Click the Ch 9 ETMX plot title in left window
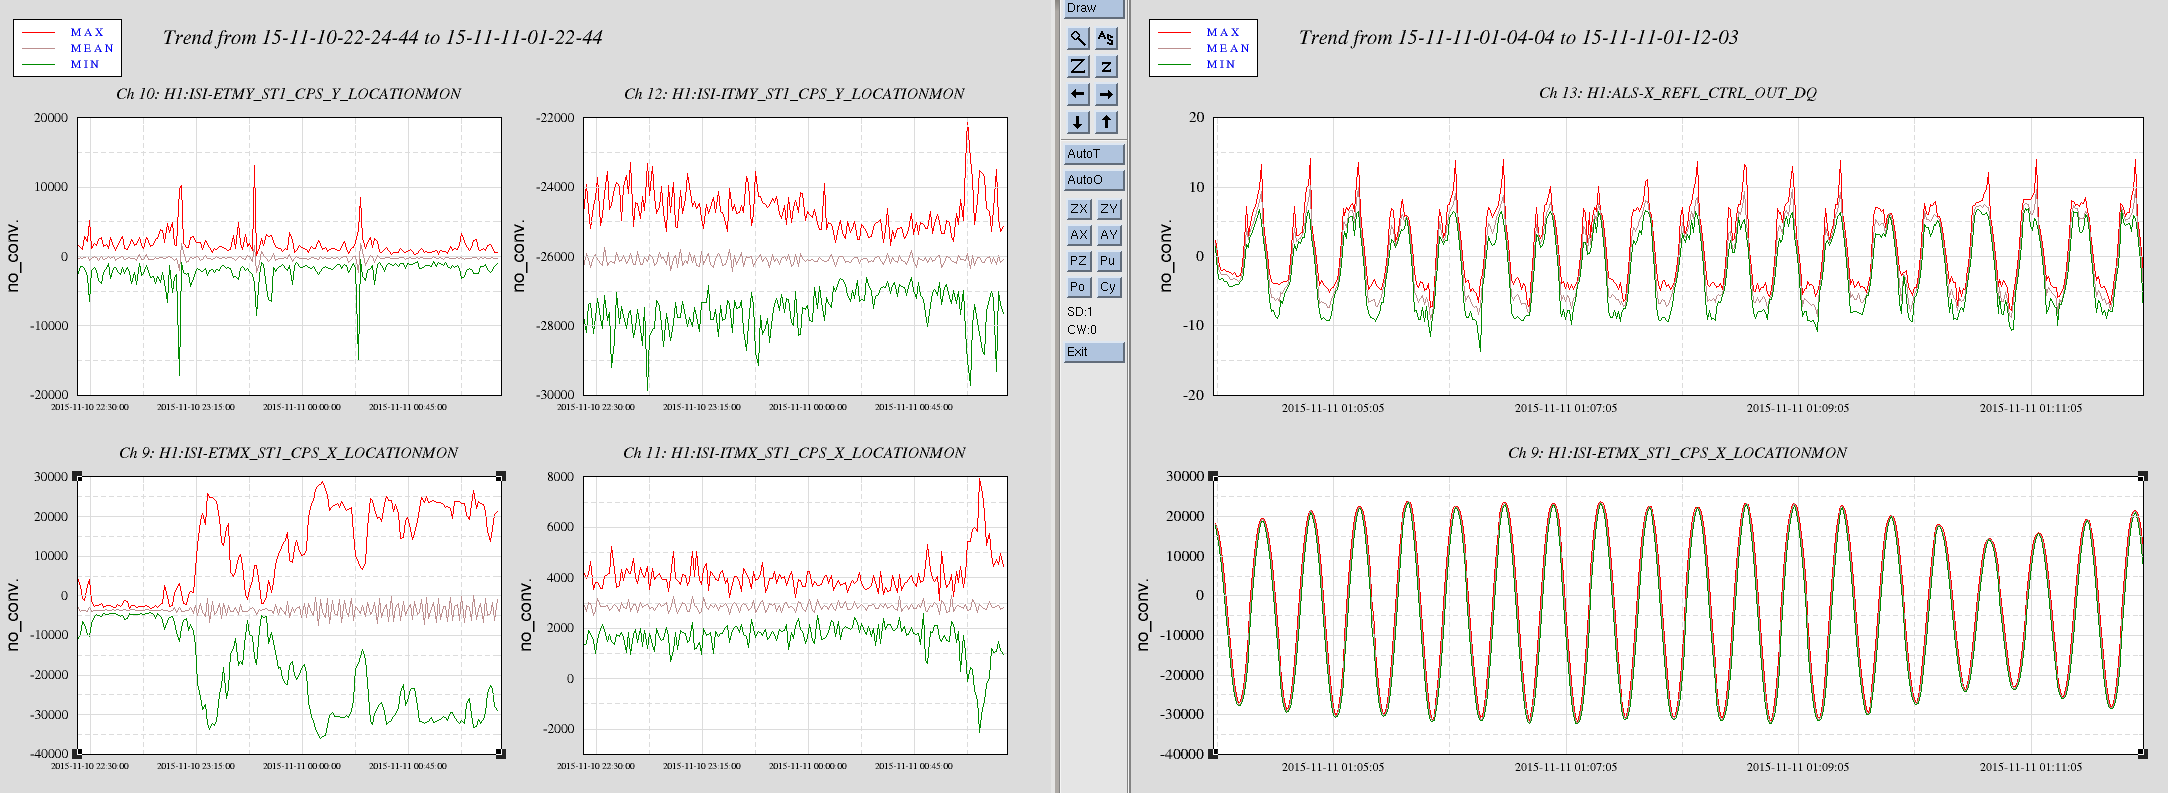This screenshot has width=2168, height=793. [288, 453]
